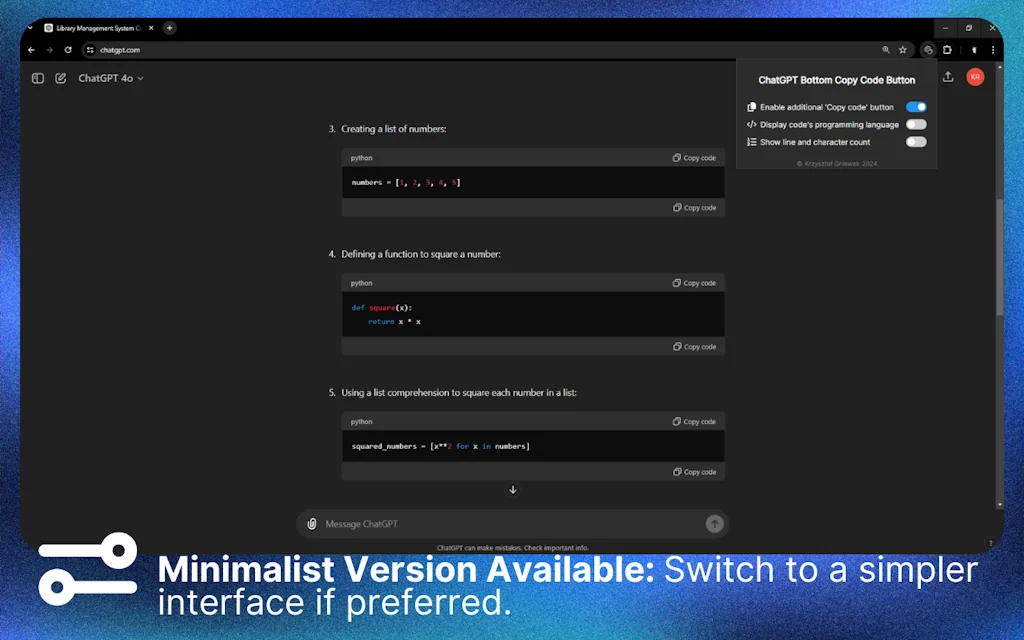Open the 'Check important info' link
Screen dimensions: 1024x640
[556, 548]
